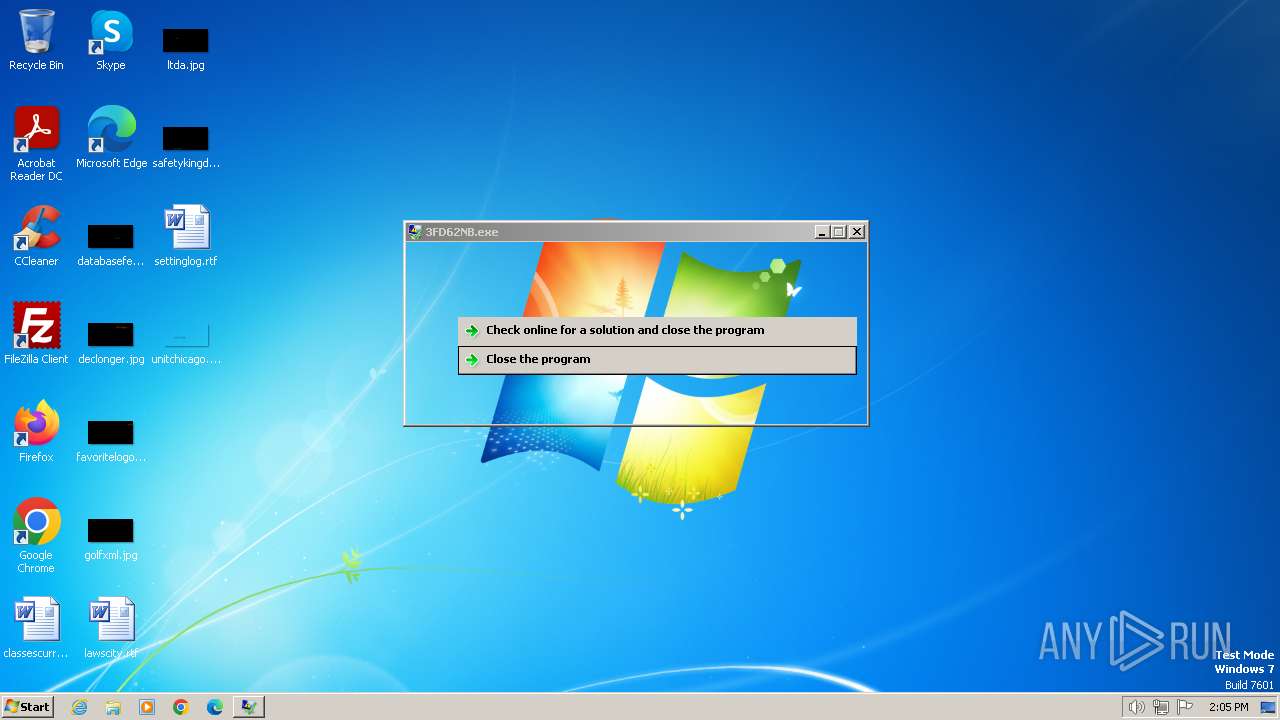Viewport: 1280px width, 720px height.
Task: Select the lawscity.rtf document icon
Action: [x=111, y=628]
